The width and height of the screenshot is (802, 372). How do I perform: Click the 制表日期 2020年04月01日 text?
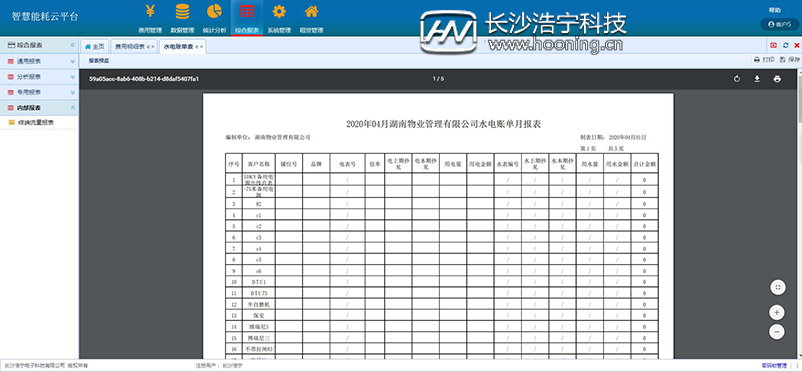[x=613, y=138]
